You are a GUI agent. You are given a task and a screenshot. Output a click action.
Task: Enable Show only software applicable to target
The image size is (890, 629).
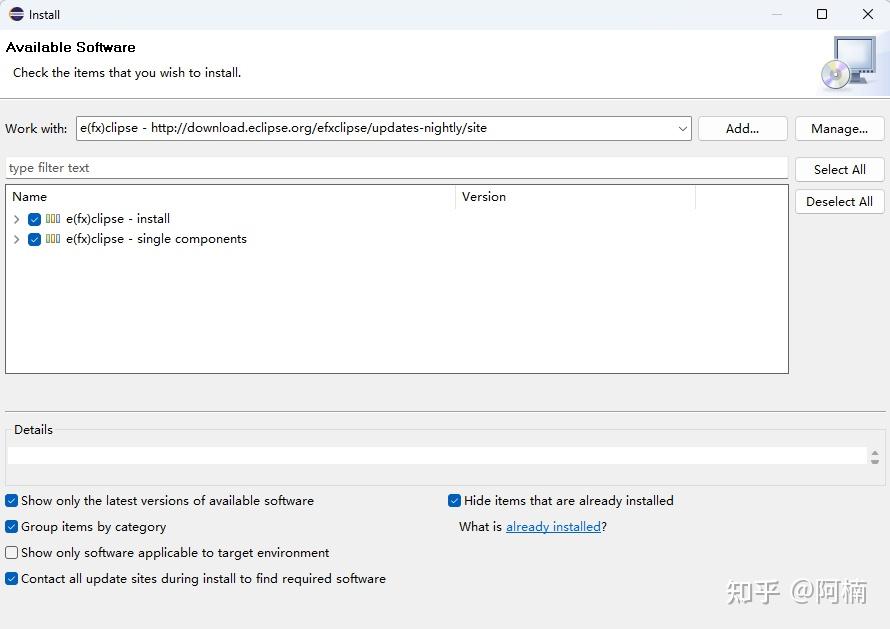12,553
